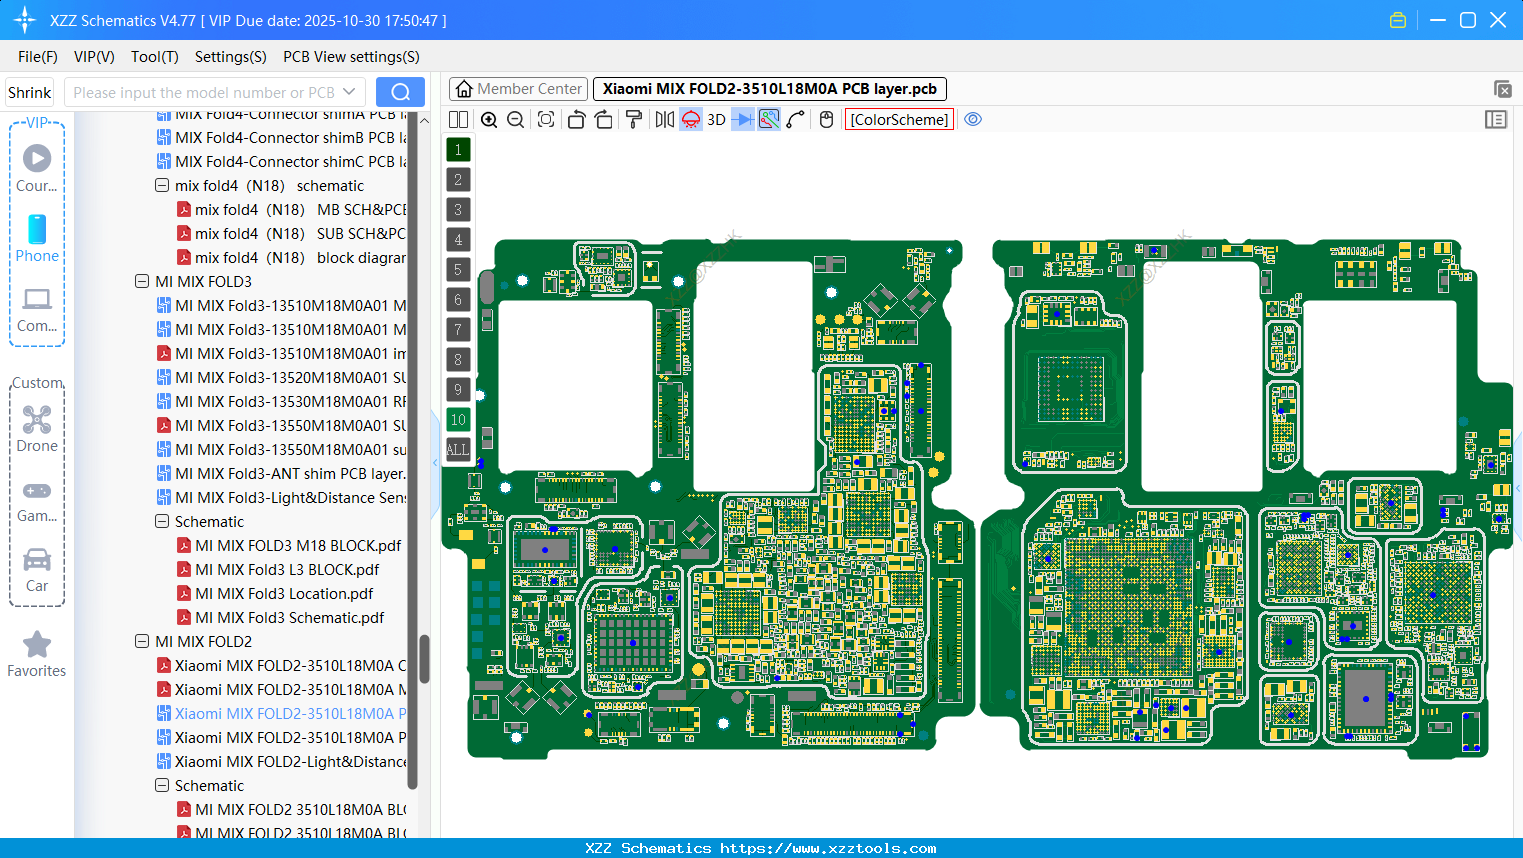This screenshot has height=858, width=1523.
Task: Click the Member Center button
Action: [x=517, y=88]
